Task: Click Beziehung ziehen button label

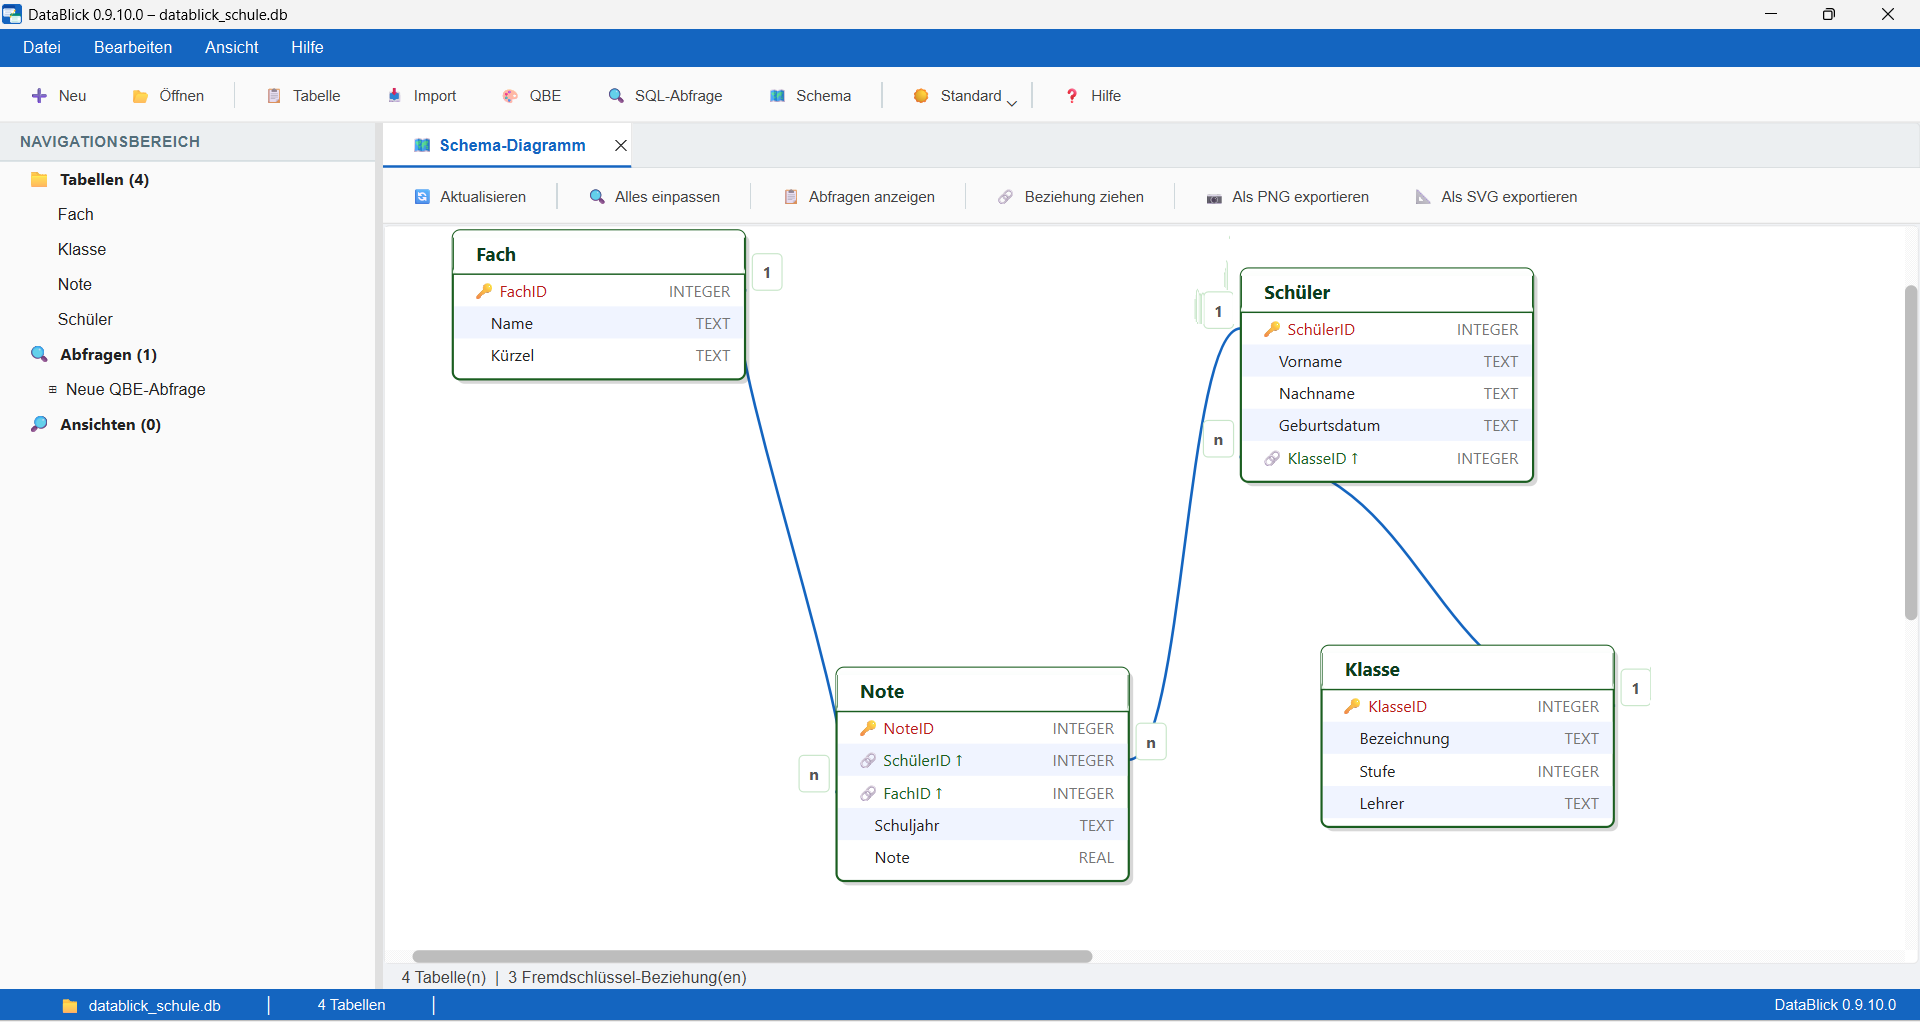Action: (1084, 197)
